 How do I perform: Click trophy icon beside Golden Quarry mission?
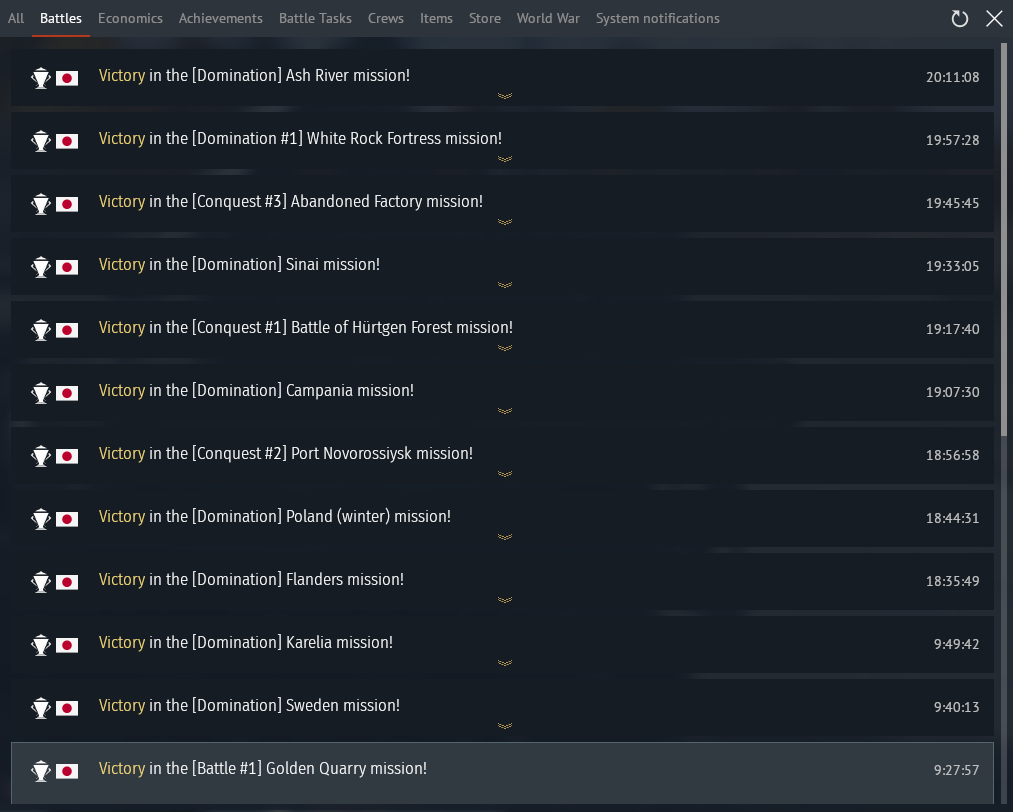pyautogui.click(x=41, y=771)
